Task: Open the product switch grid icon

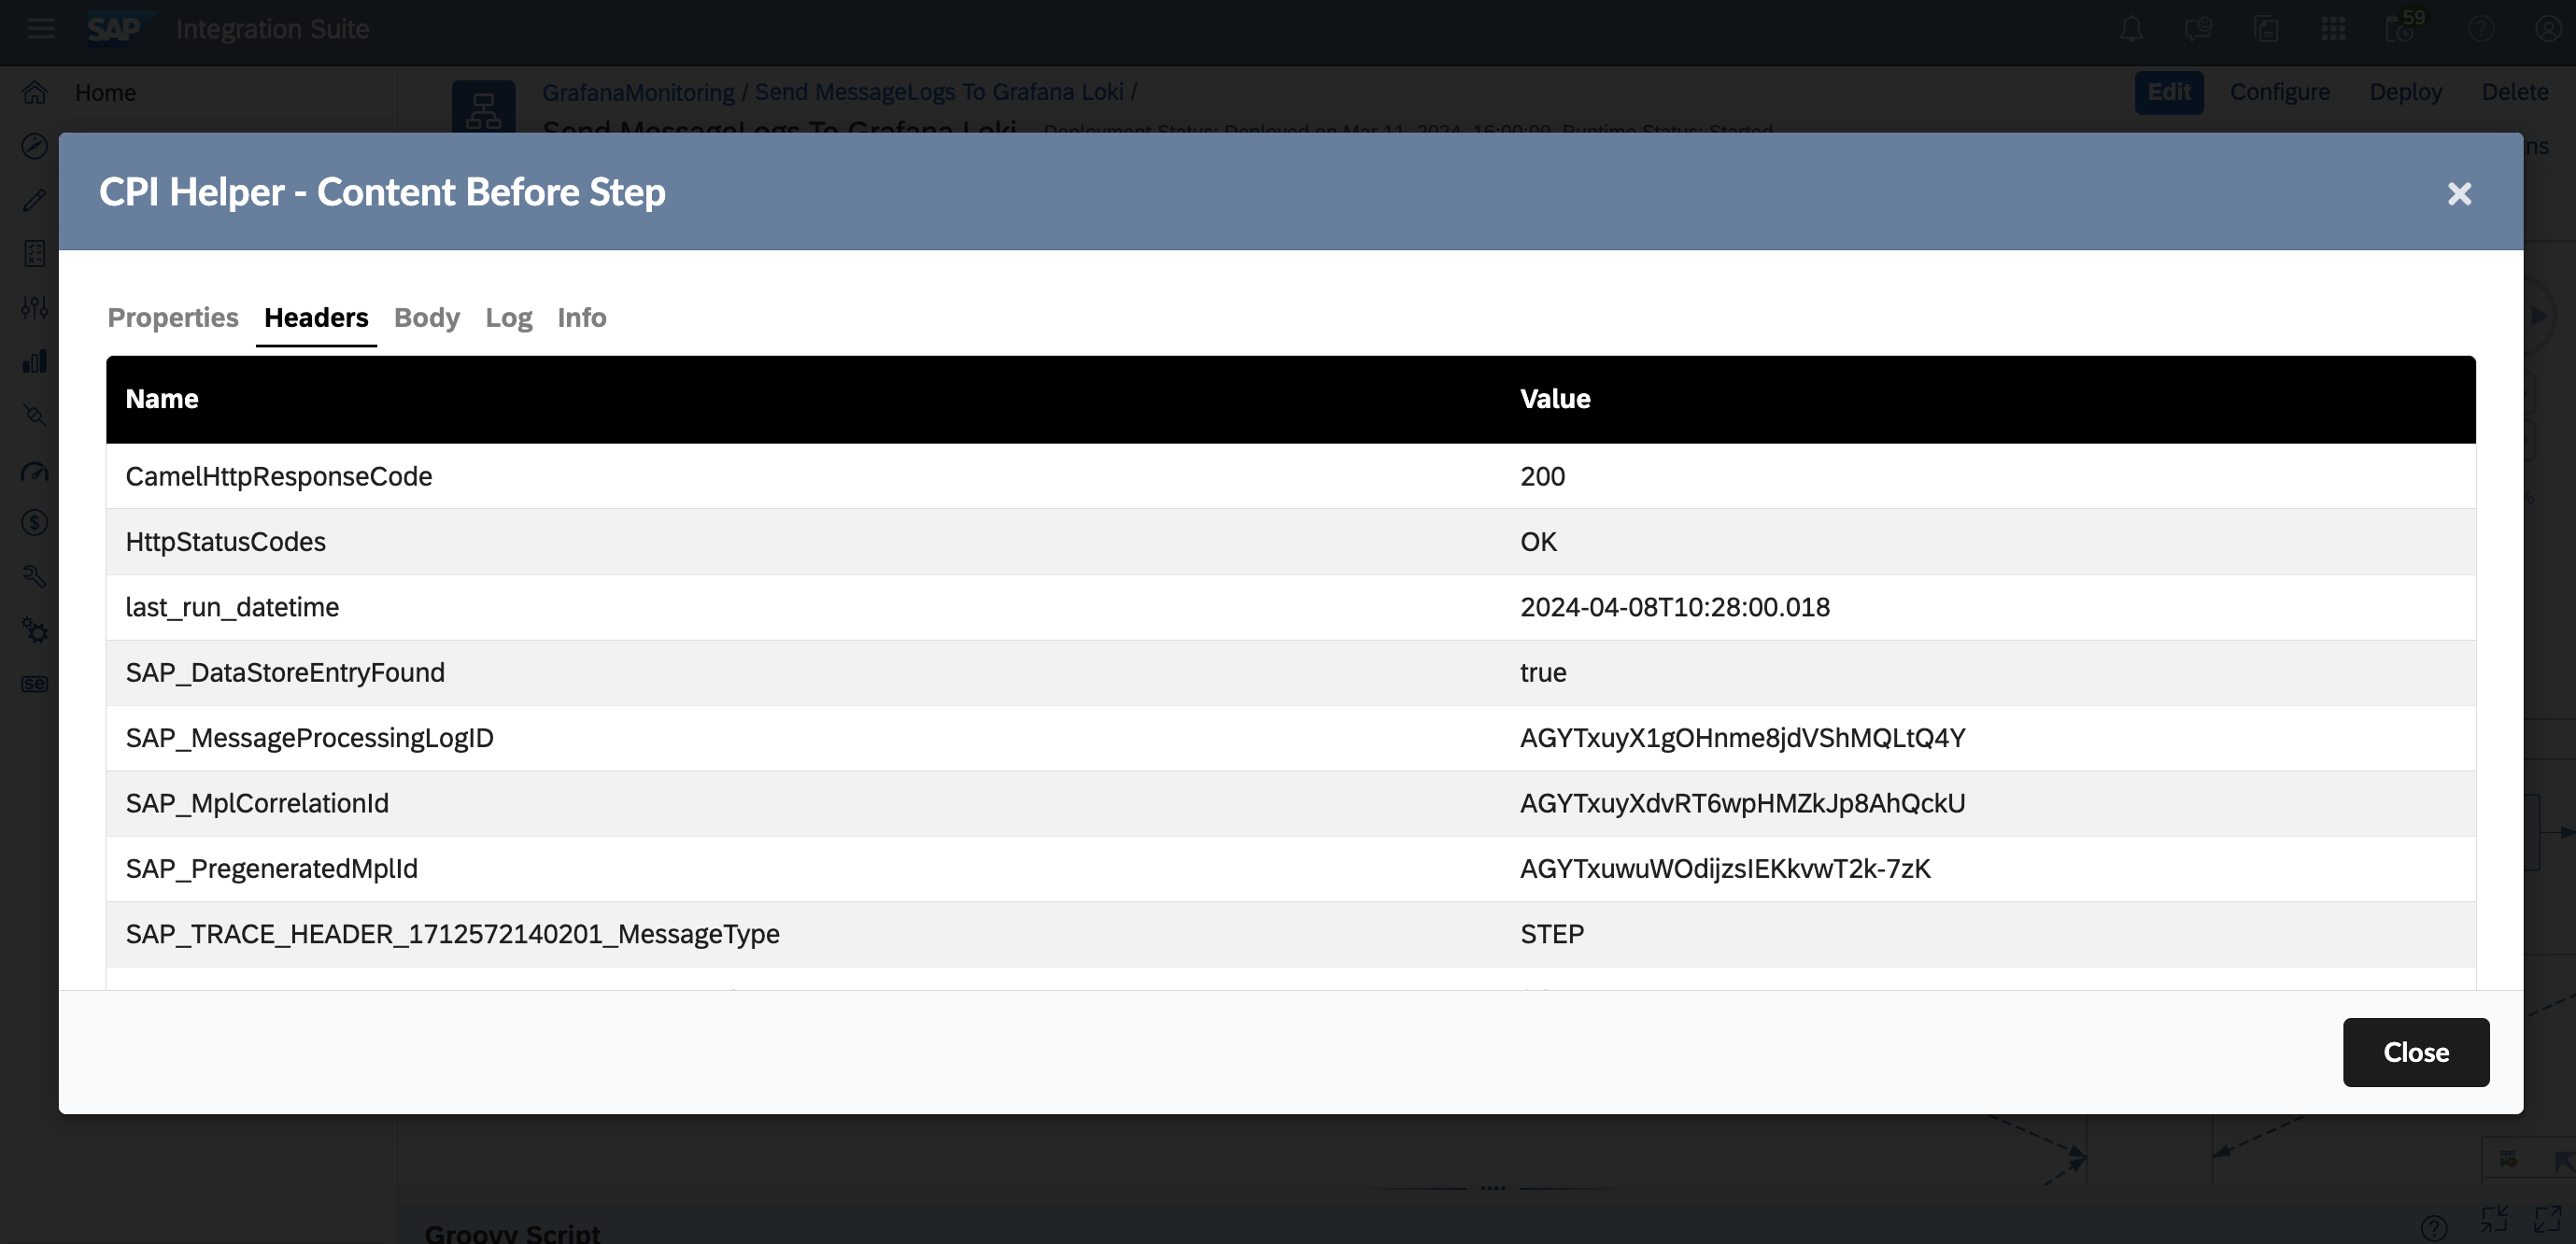Action: tap(2332, 29)
